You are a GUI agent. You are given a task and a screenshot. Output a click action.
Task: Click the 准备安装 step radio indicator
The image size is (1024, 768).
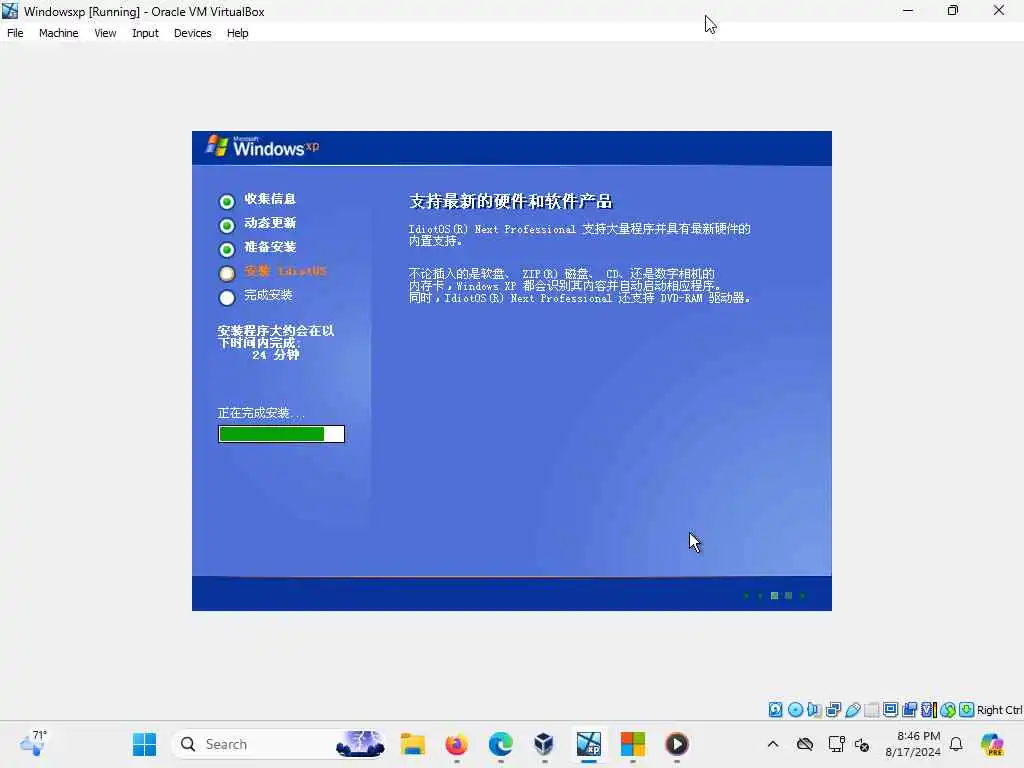coord(227,249)
